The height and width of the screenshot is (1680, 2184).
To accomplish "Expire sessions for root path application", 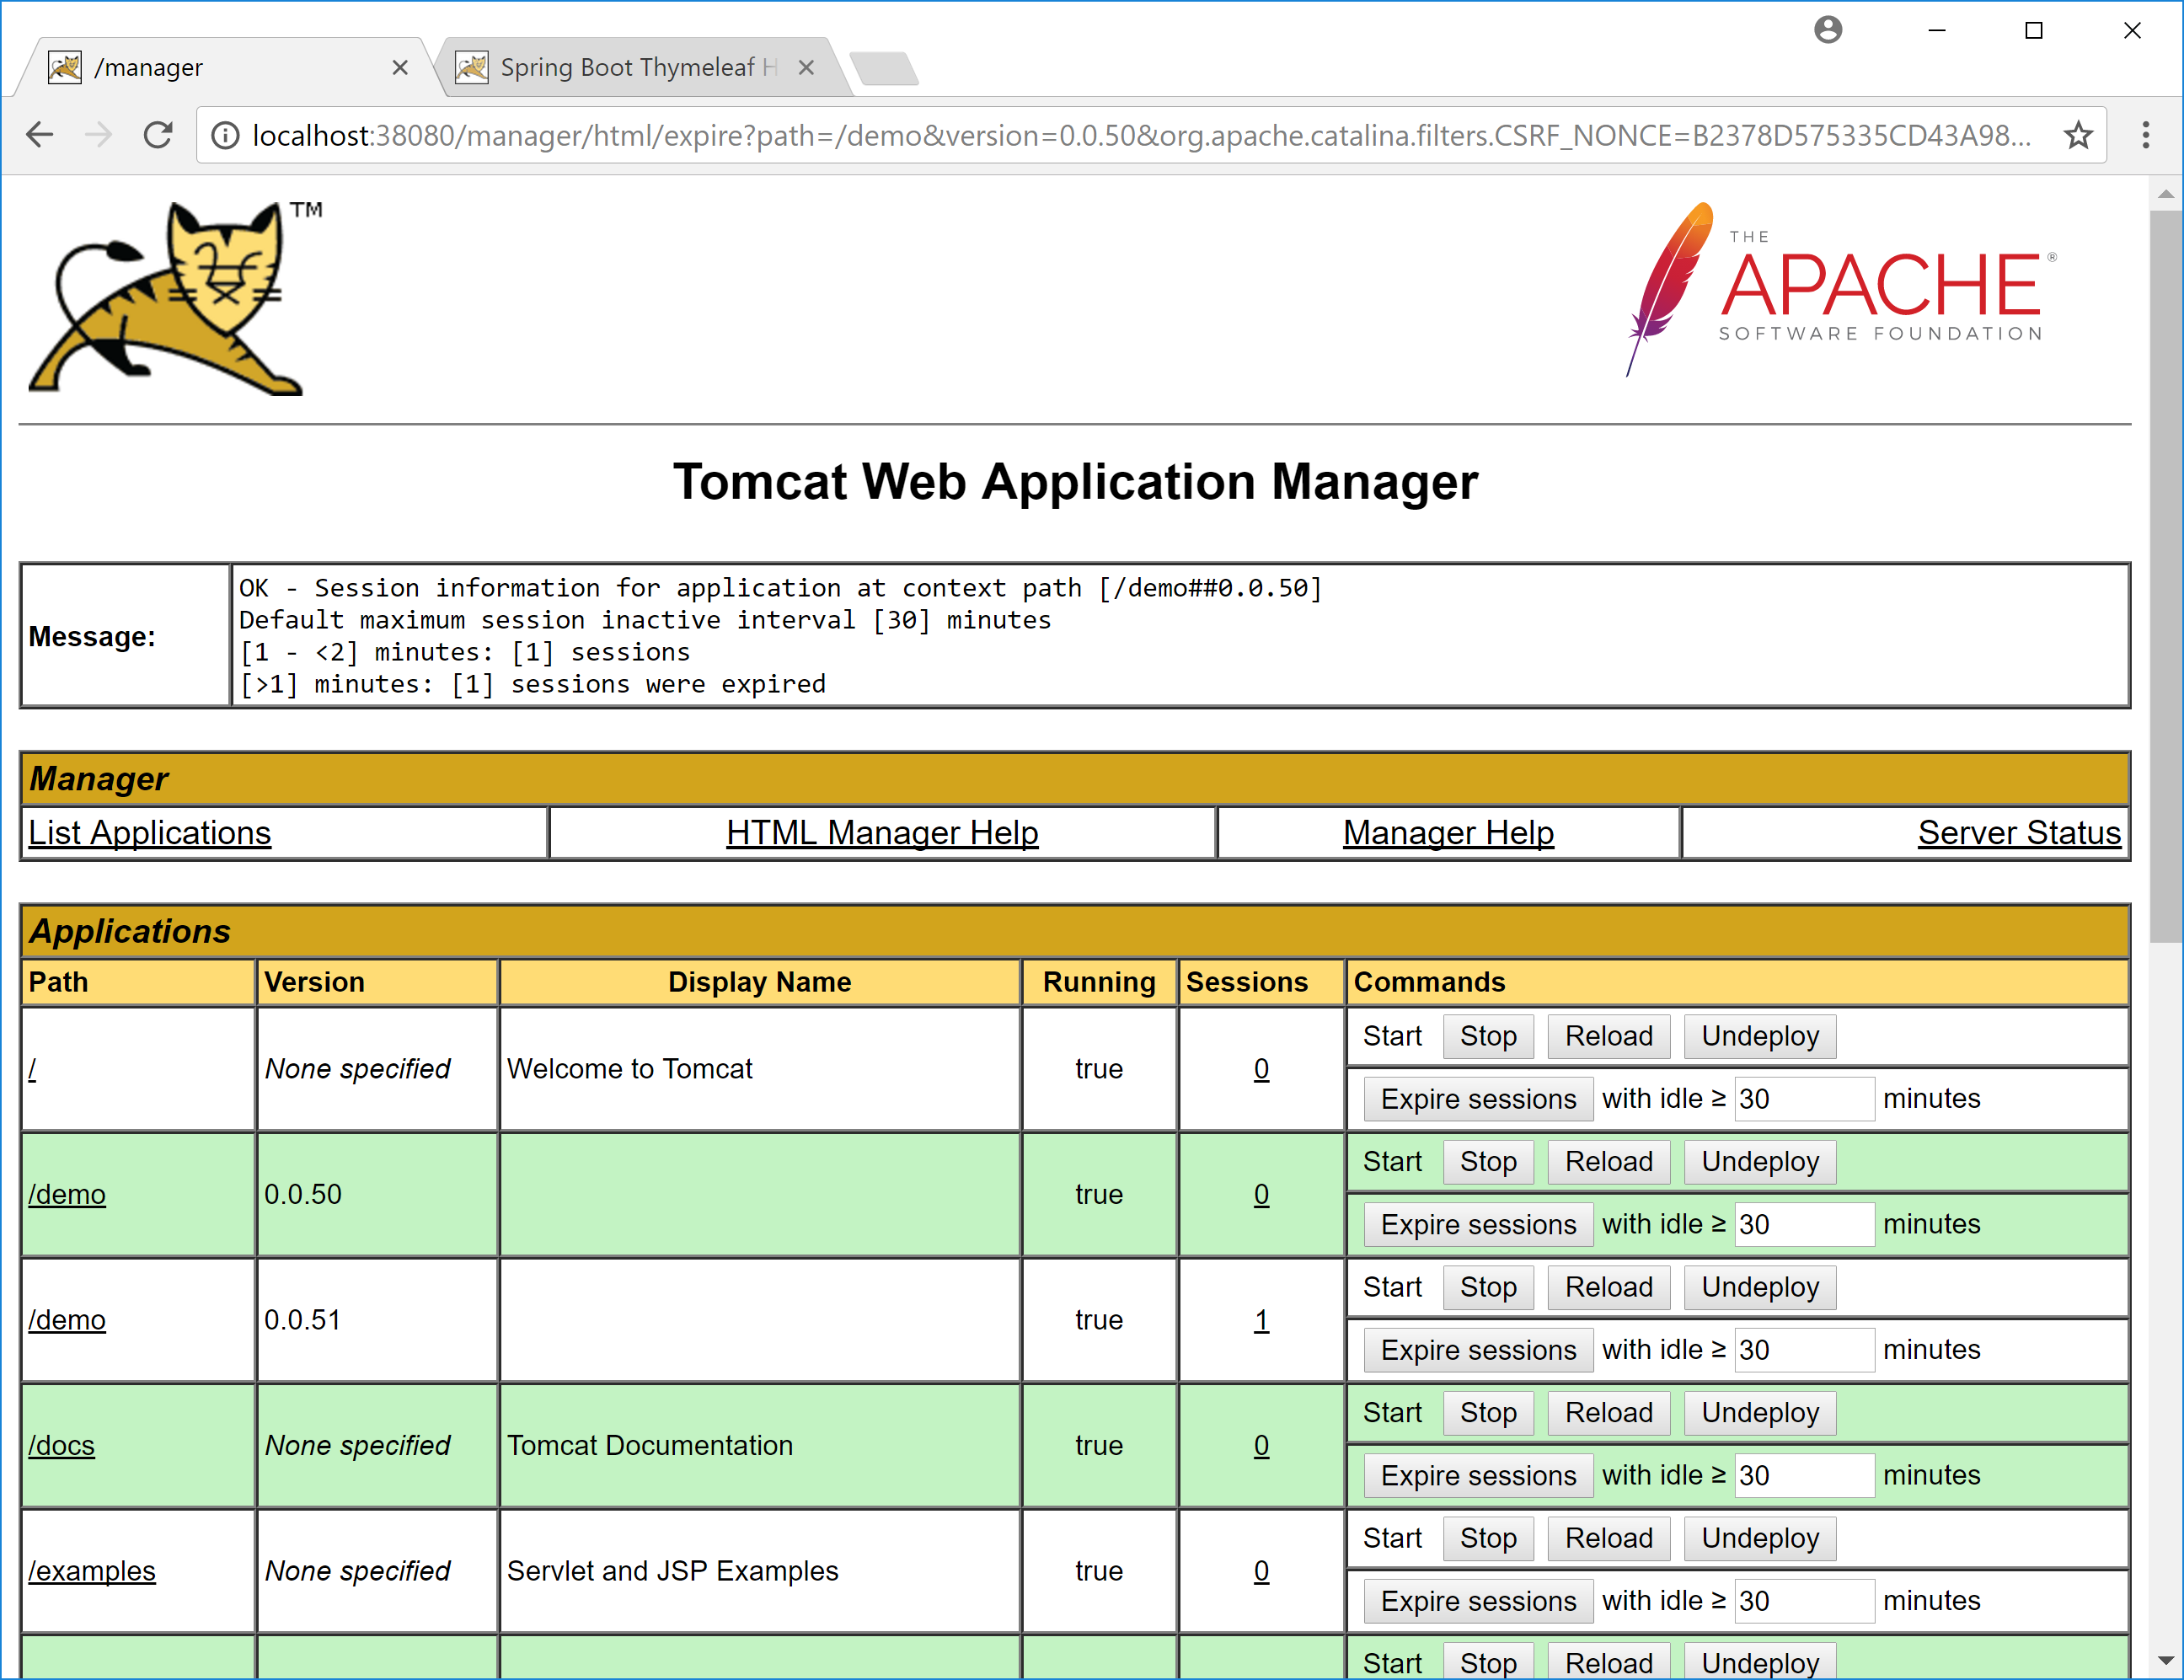I will 1477,1099.
